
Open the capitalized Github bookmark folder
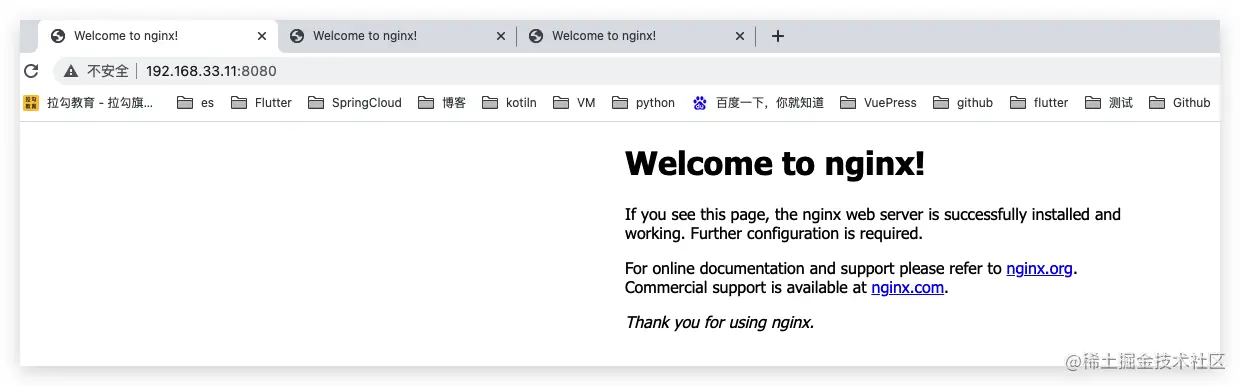point(1180,102)
